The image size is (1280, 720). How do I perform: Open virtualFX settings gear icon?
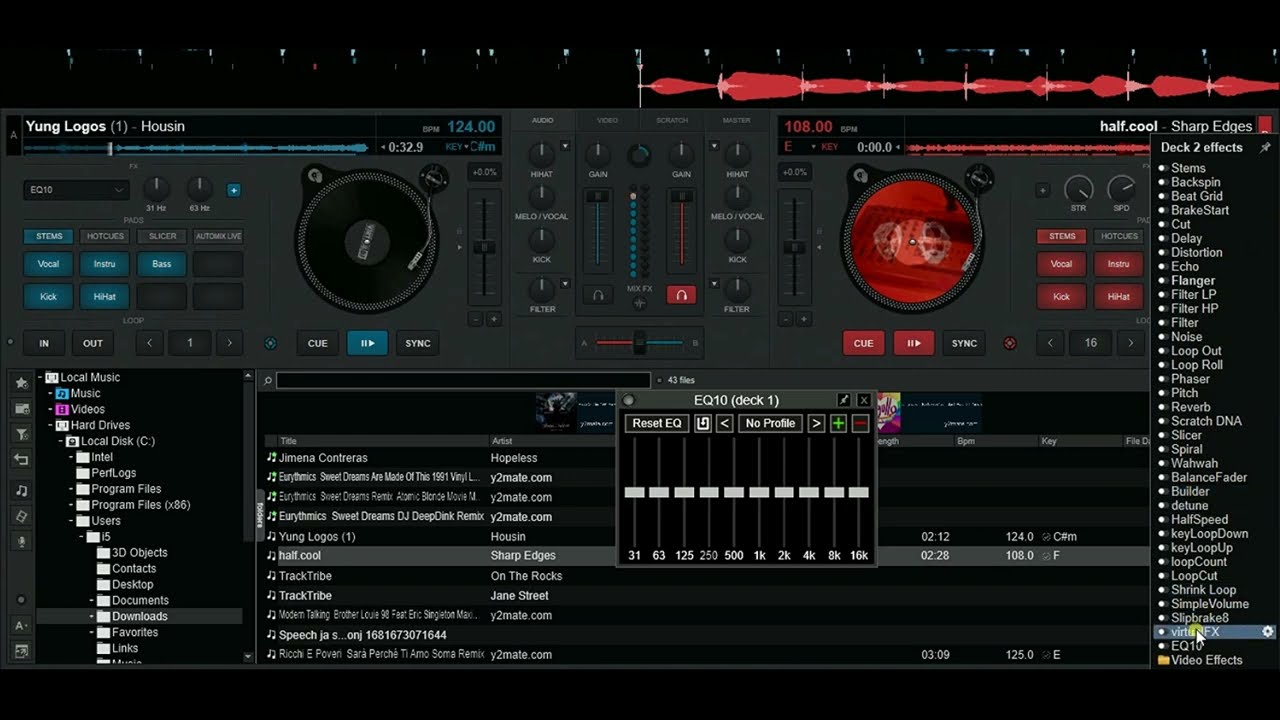(1268, 632)
